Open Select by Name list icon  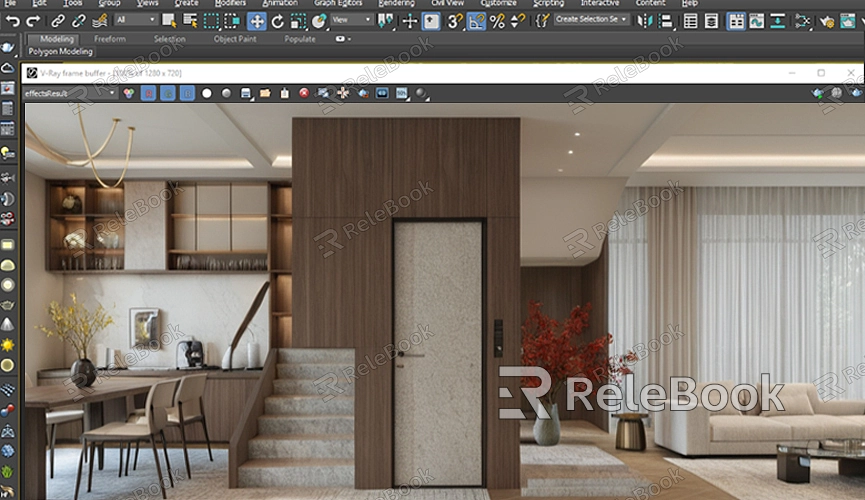190,22
